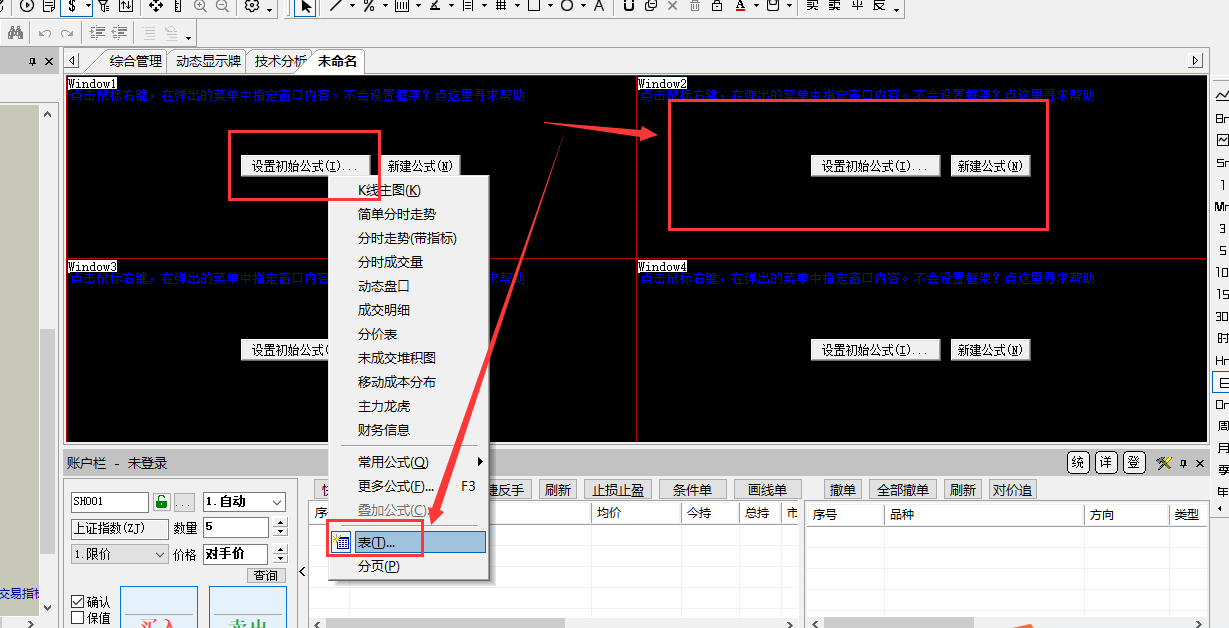Click the 止损止盈 button
This screenshot has width=1229, height=628.
(x=617, y=490)
